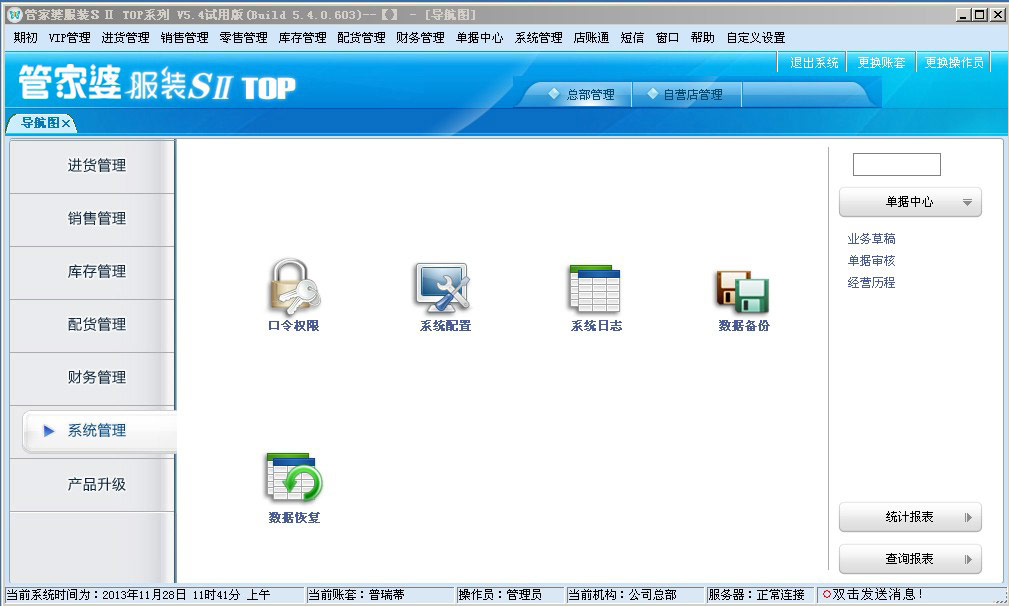Select 进货管理 in the left sidebar
The width and height of the screenshot is (1009, 606).
[96, 166]
